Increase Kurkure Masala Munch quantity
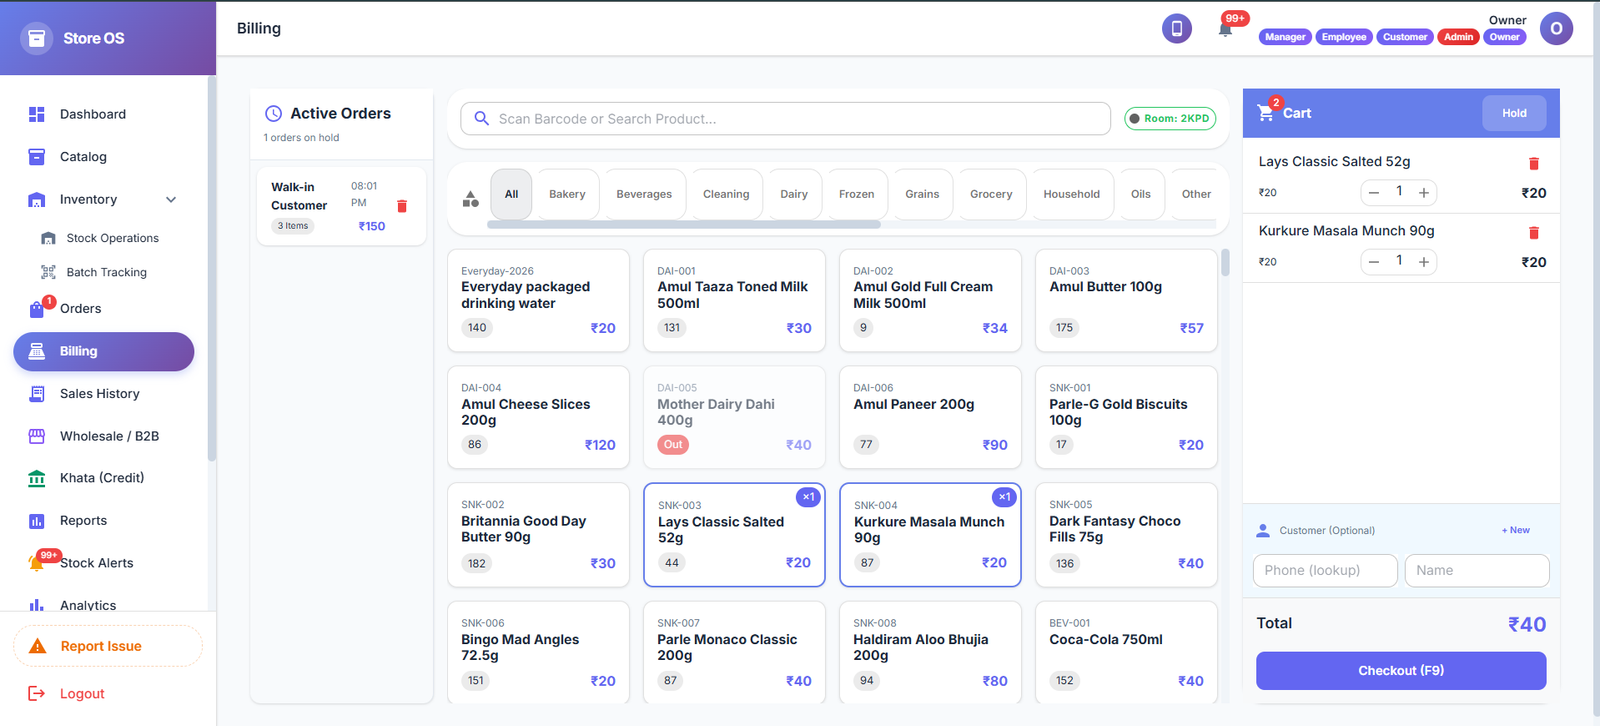This screenshot has height=726, width=1600. [x=1424, y=262]
